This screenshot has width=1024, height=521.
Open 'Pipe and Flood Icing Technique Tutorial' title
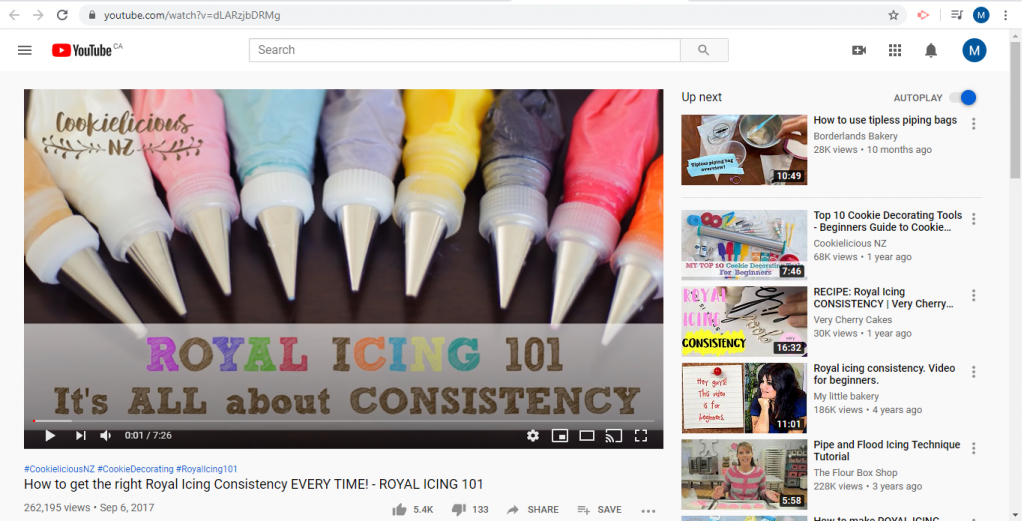887,450
